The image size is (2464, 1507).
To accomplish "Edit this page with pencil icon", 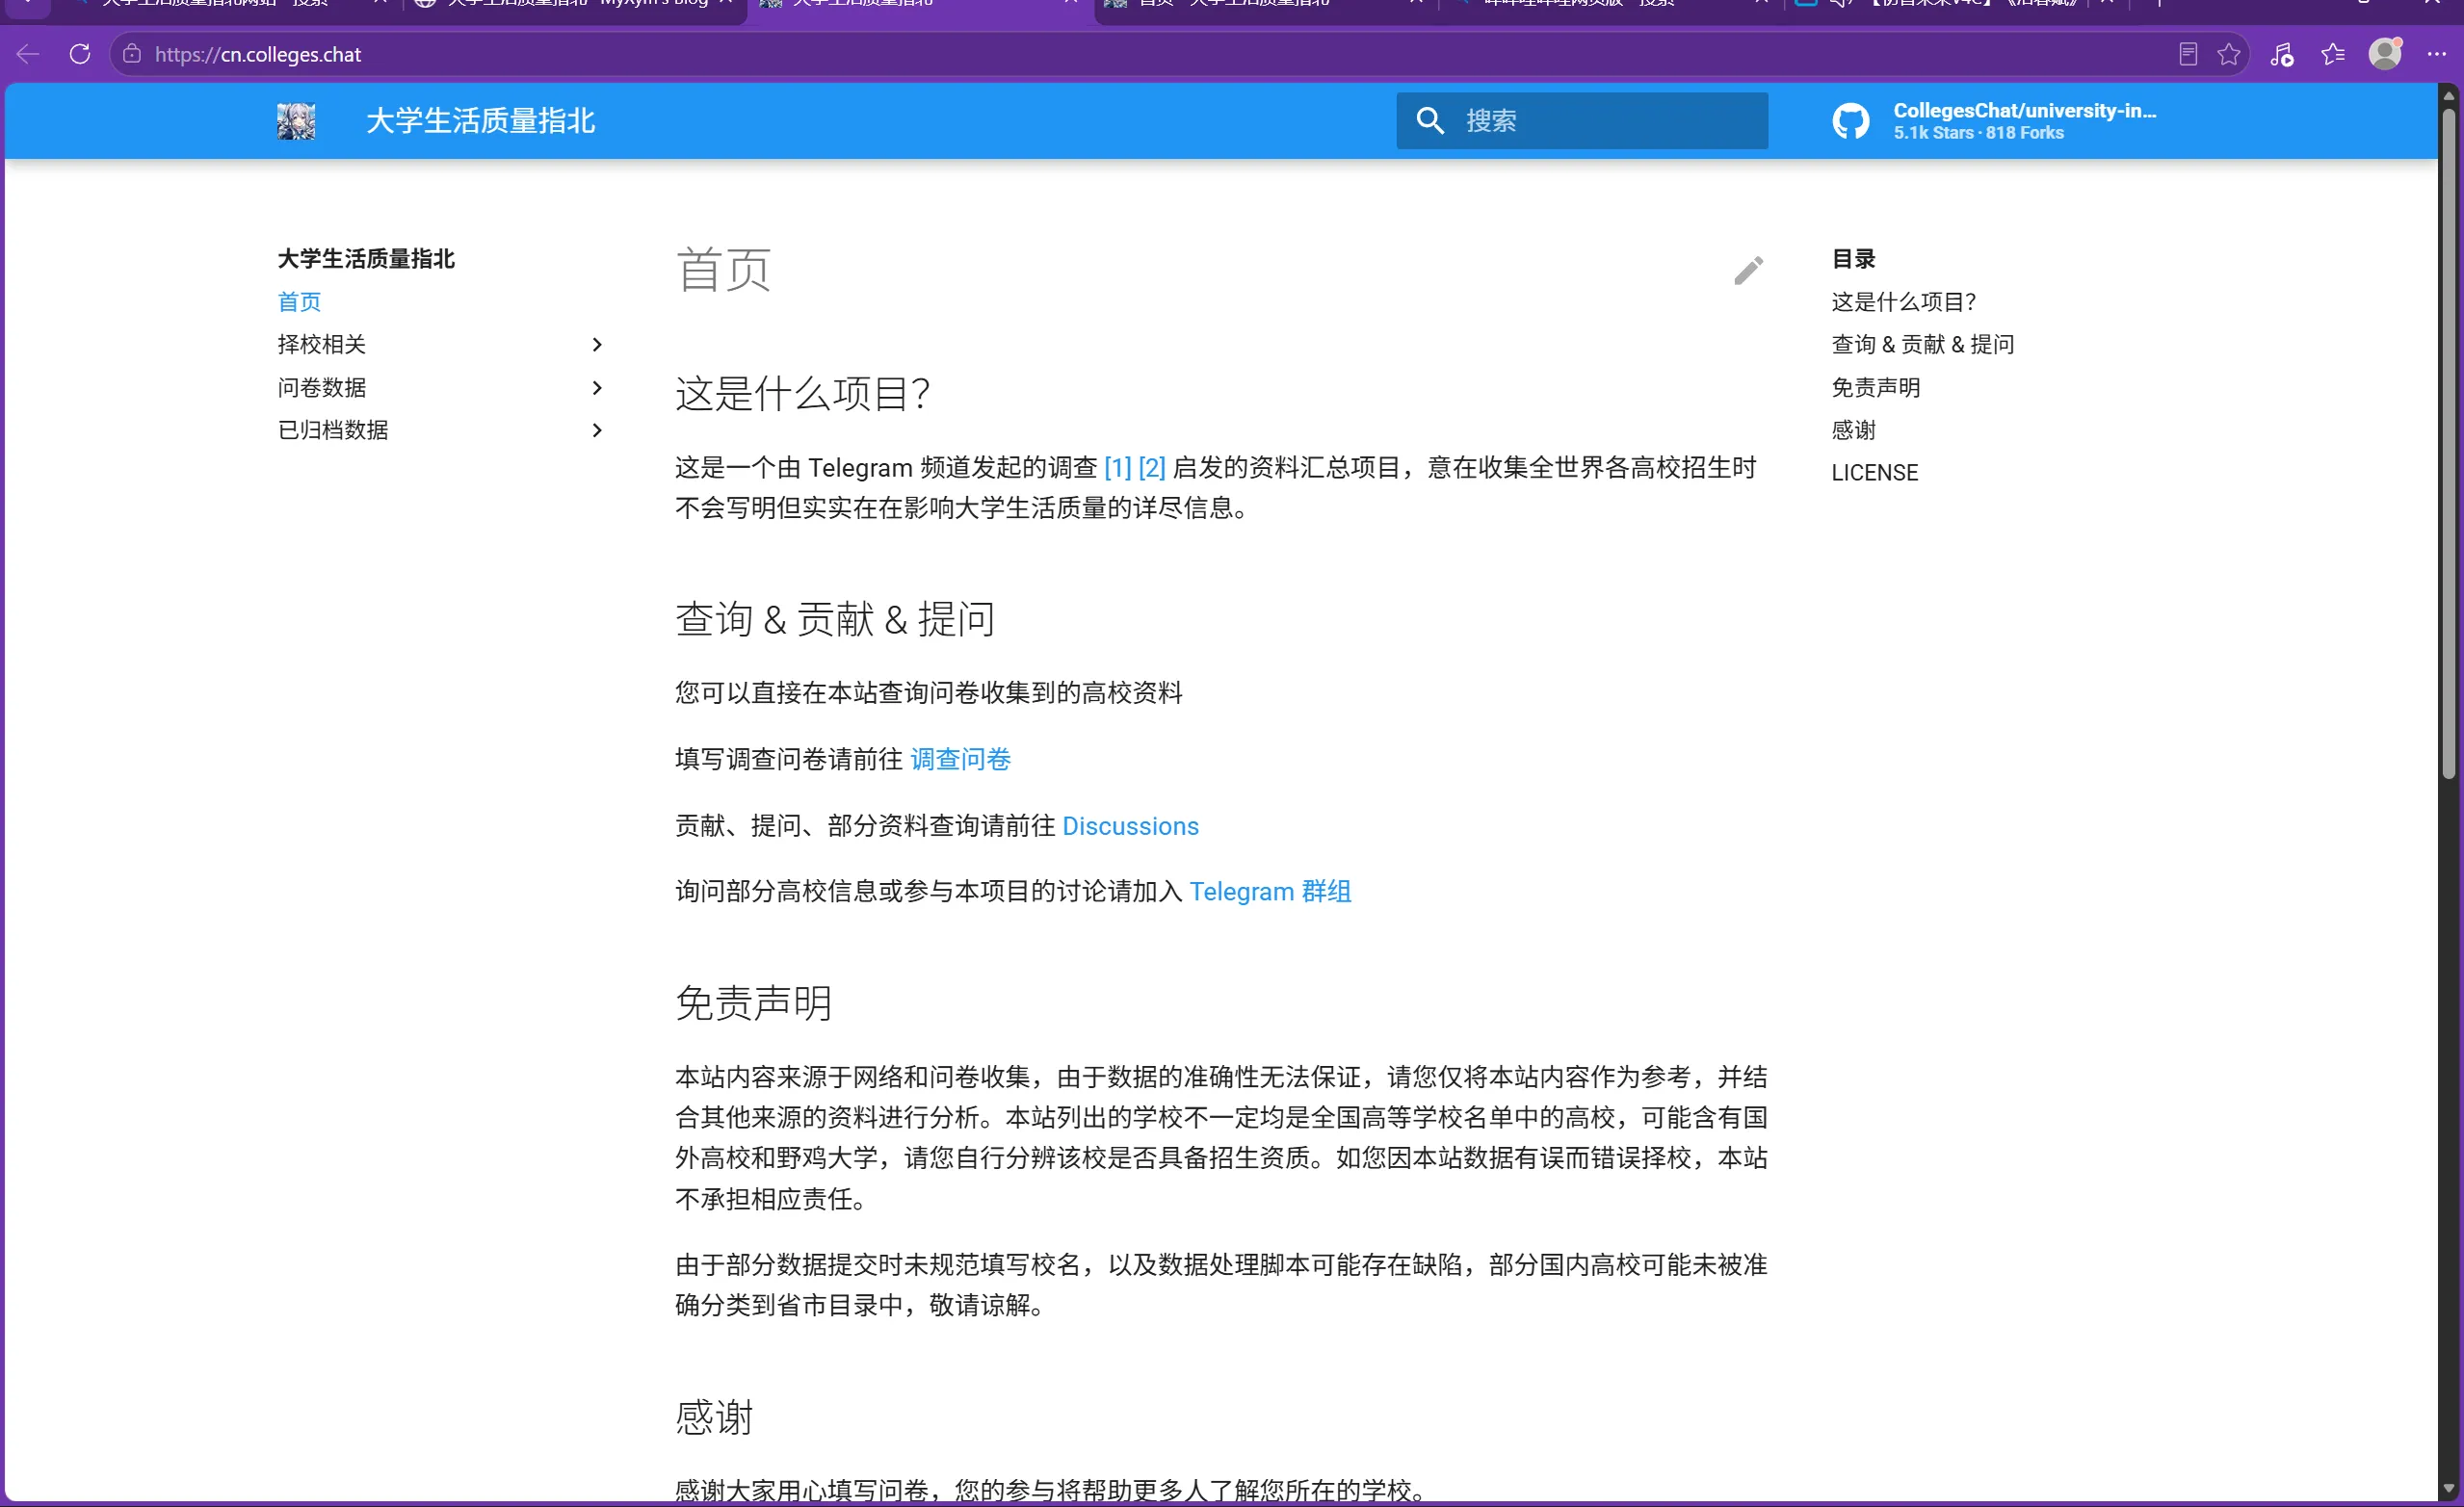I will pyautogui.click(x=1748, y=270).
